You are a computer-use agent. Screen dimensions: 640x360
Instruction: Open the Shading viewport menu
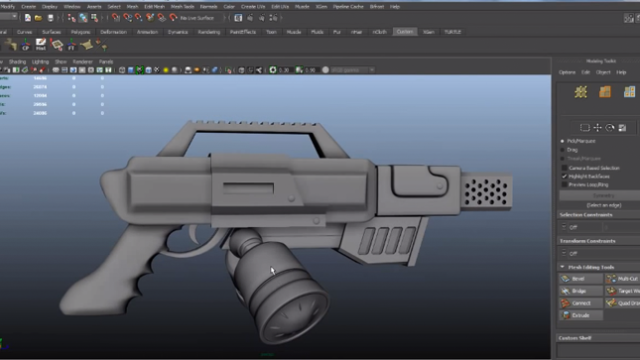[17, 62]
